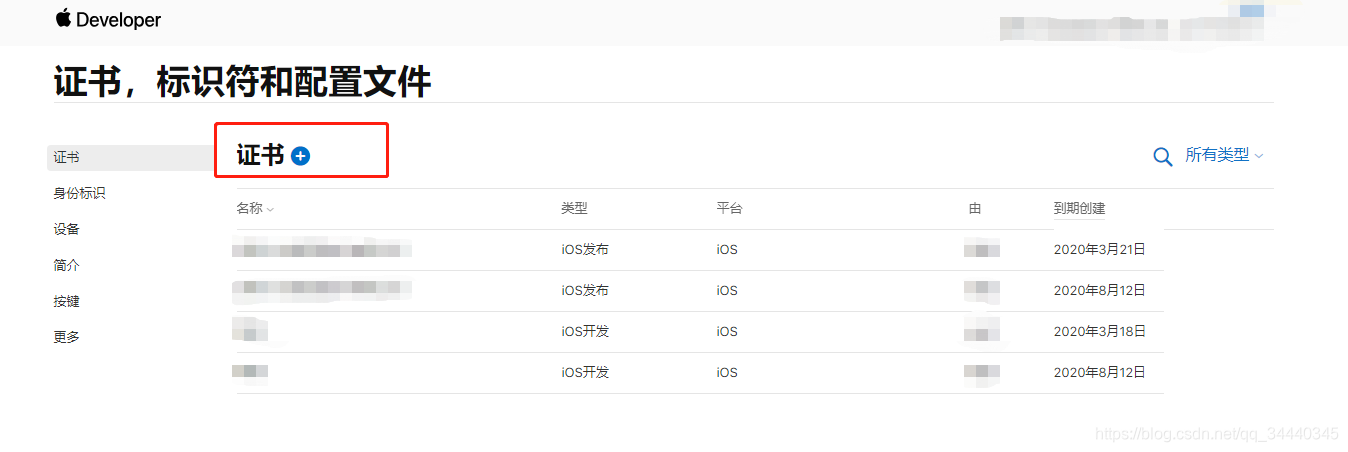Expand the 所有类型 filter dropdown

click(x=1225, y=155)
